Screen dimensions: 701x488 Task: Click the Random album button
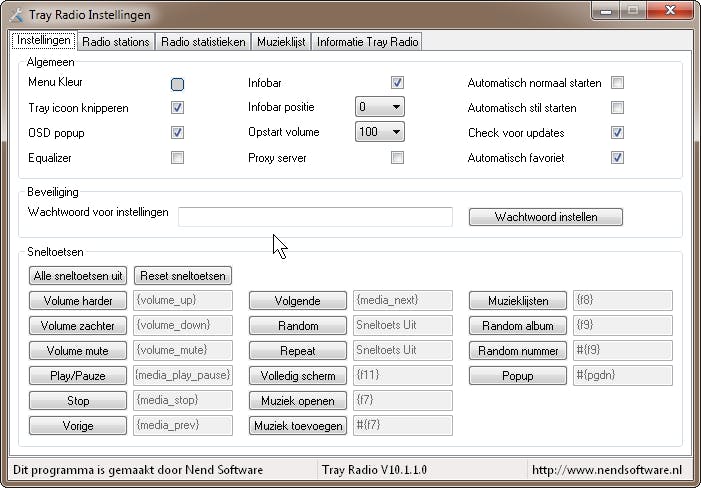click(518, 326)
